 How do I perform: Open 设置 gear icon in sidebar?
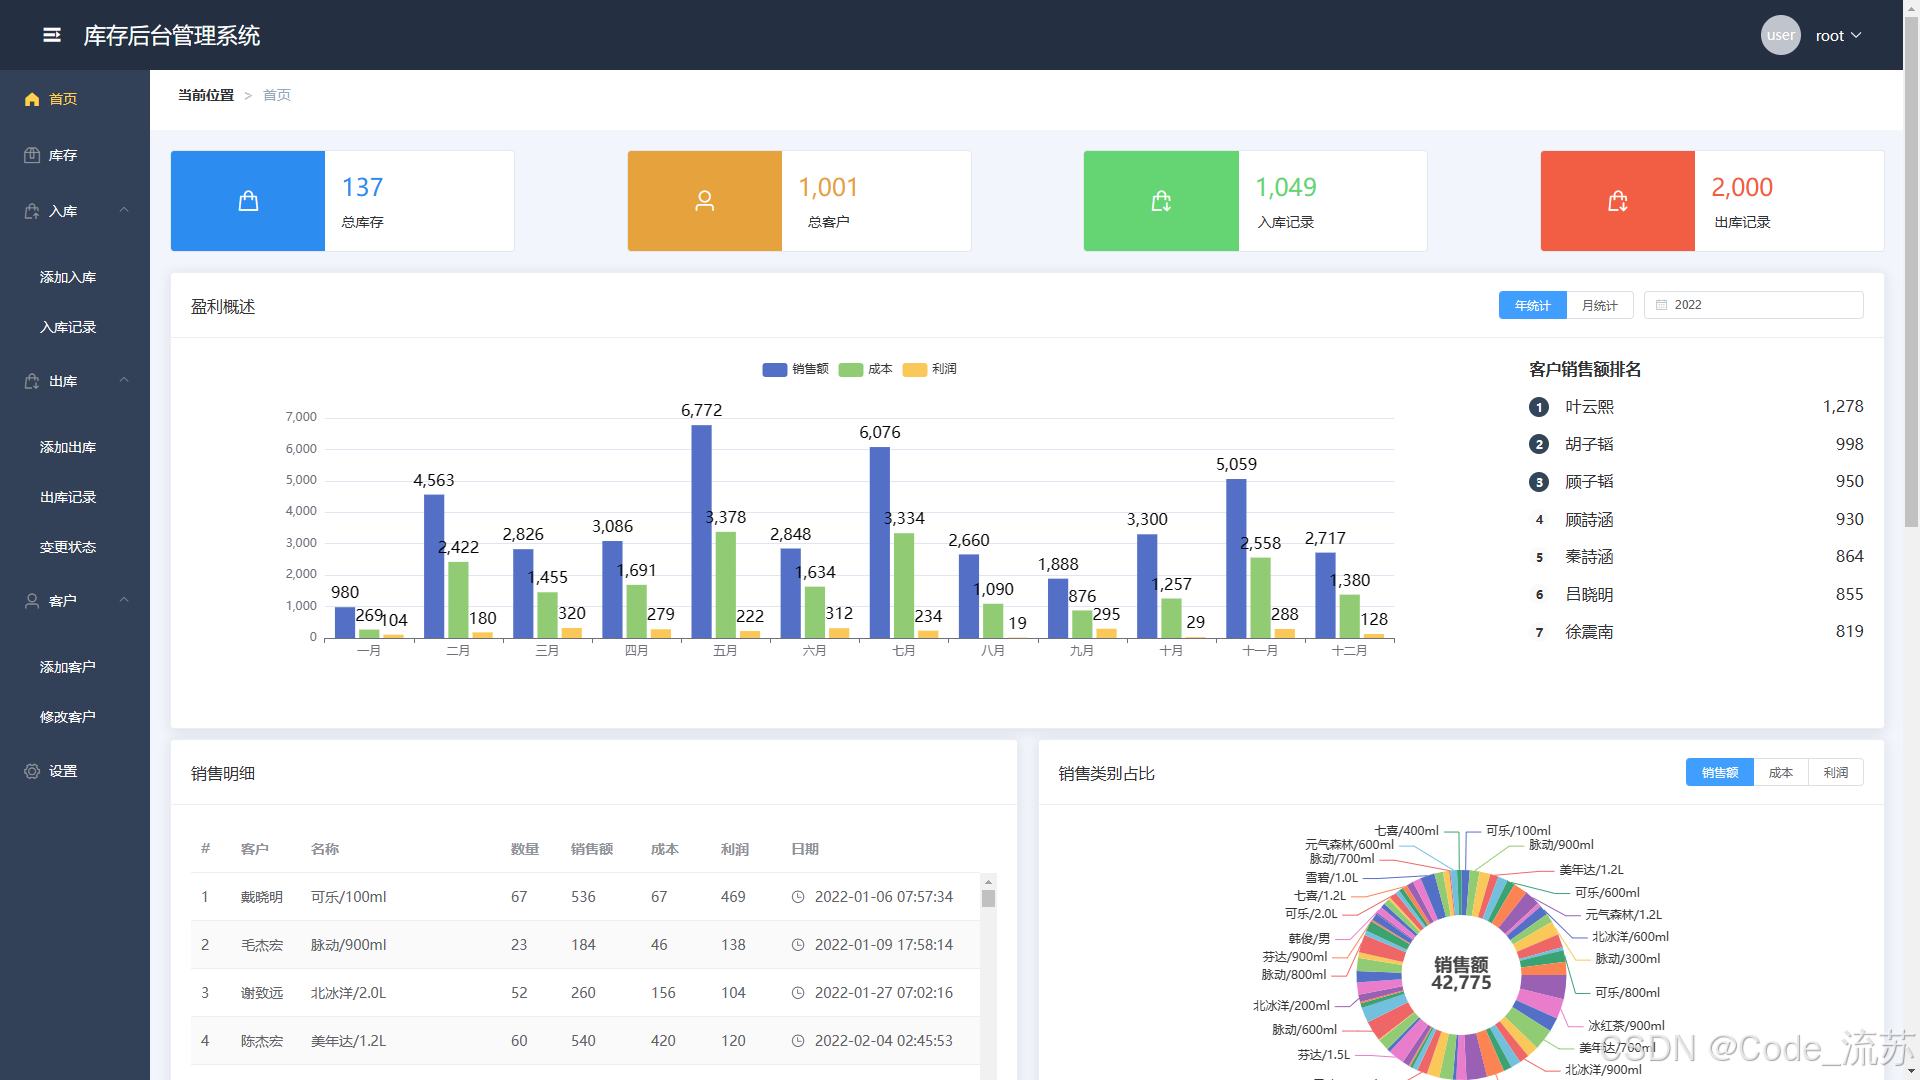[x=32, y=771]
